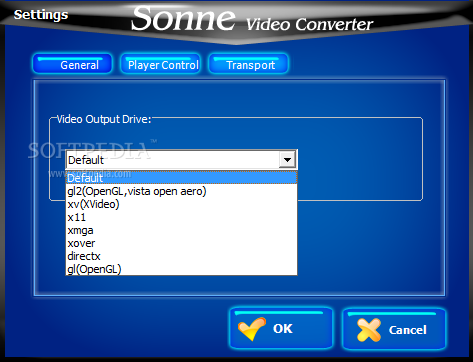Collapse the Video Output Drive dropdown arrow
The height and width of the screenshot is (362, 473).
(x=287, y=160)
